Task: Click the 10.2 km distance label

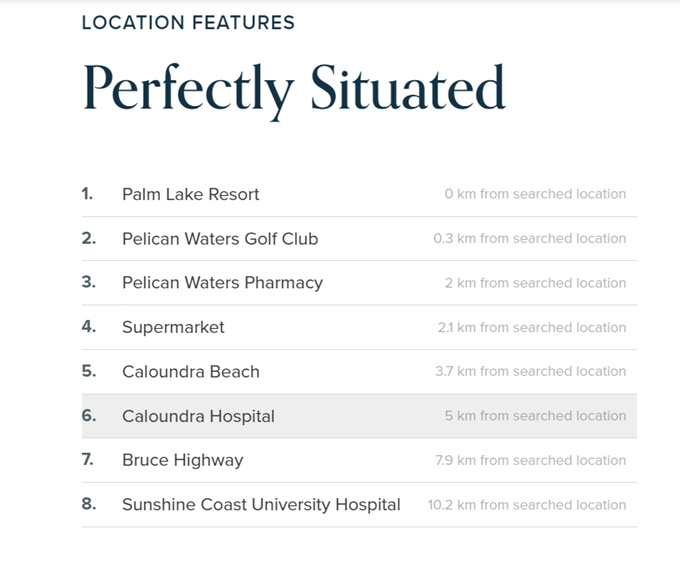Action: pos(527,505)
